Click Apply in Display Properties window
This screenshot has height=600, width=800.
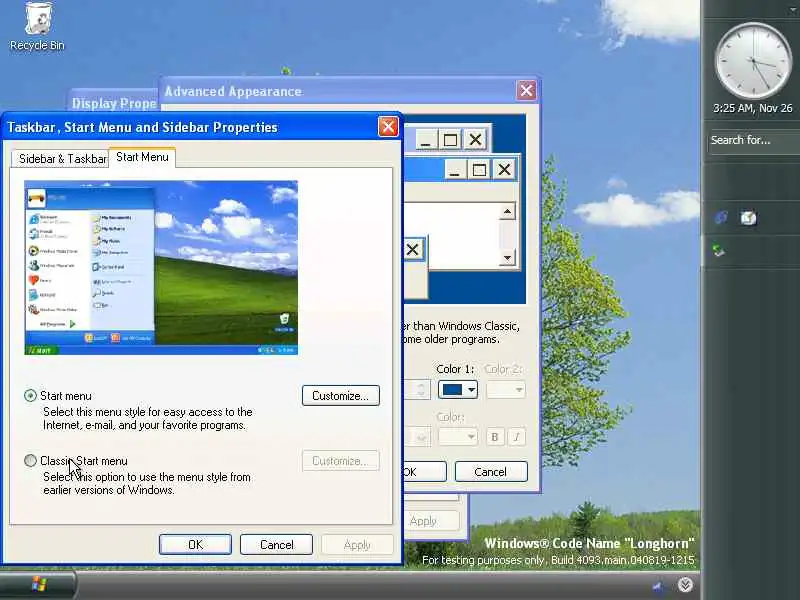click(x=432, y=521)
